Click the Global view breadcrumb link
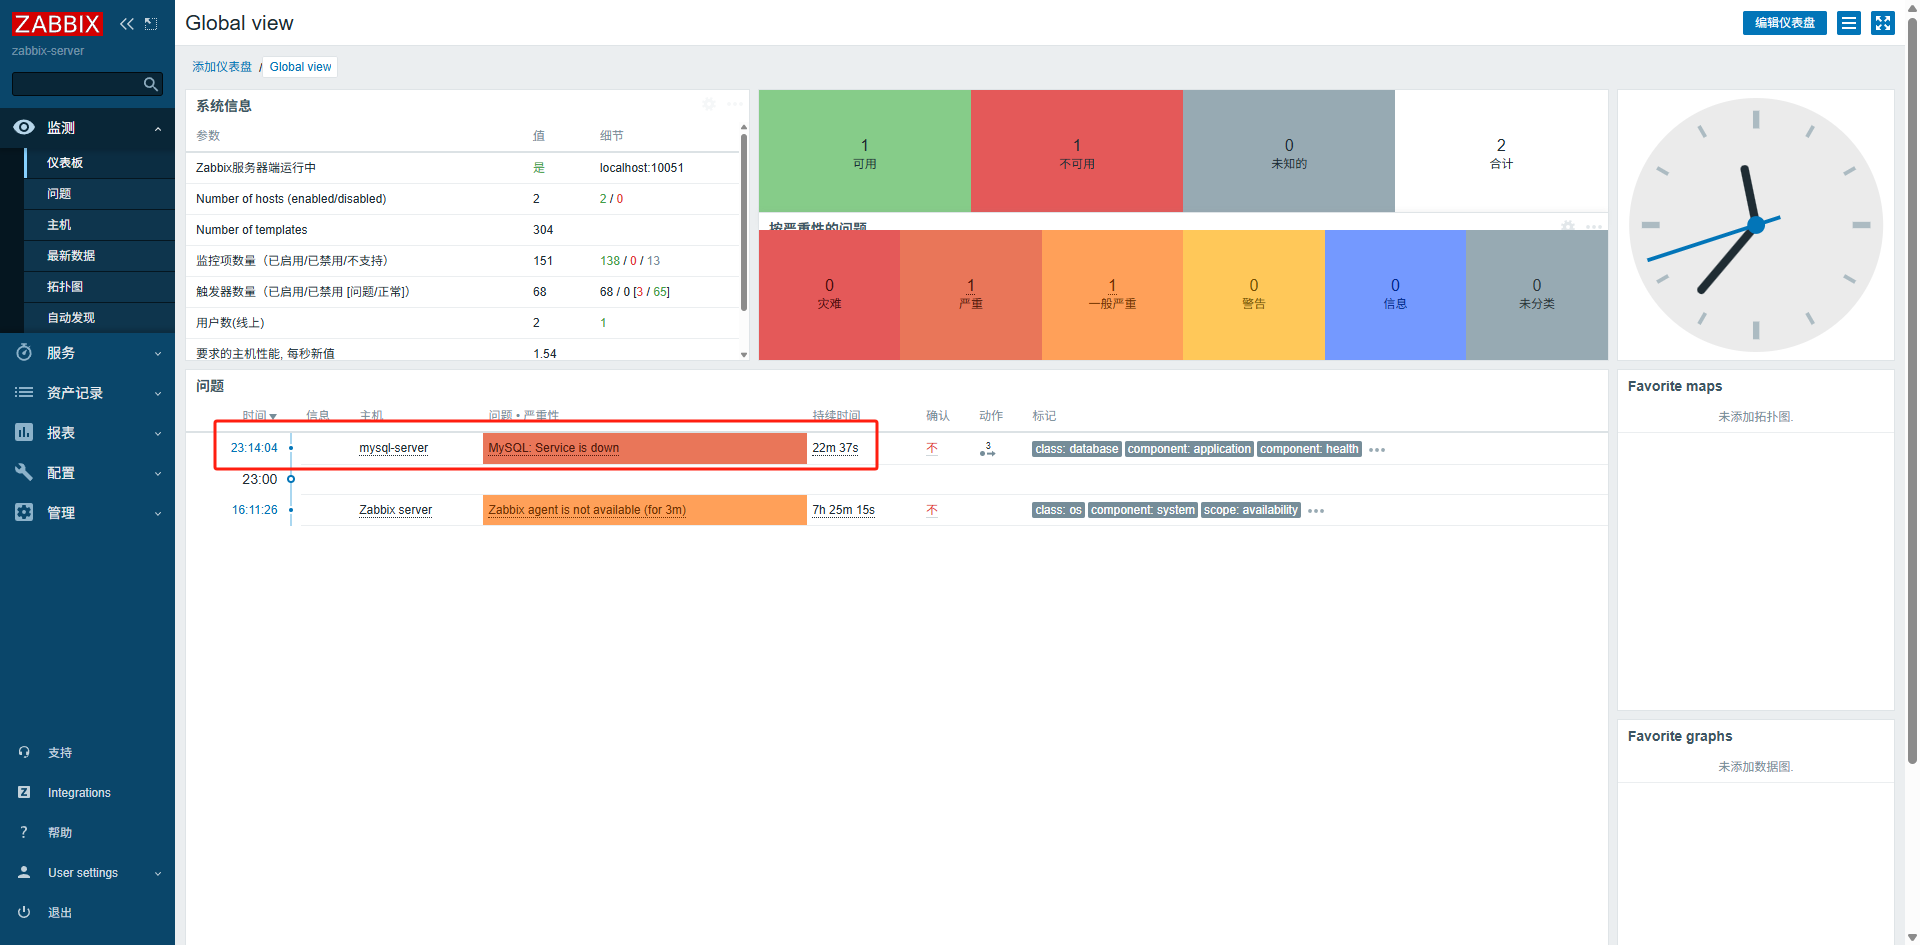The height and width of the screenshot is (945, 1920). click(x=300, y=67)
